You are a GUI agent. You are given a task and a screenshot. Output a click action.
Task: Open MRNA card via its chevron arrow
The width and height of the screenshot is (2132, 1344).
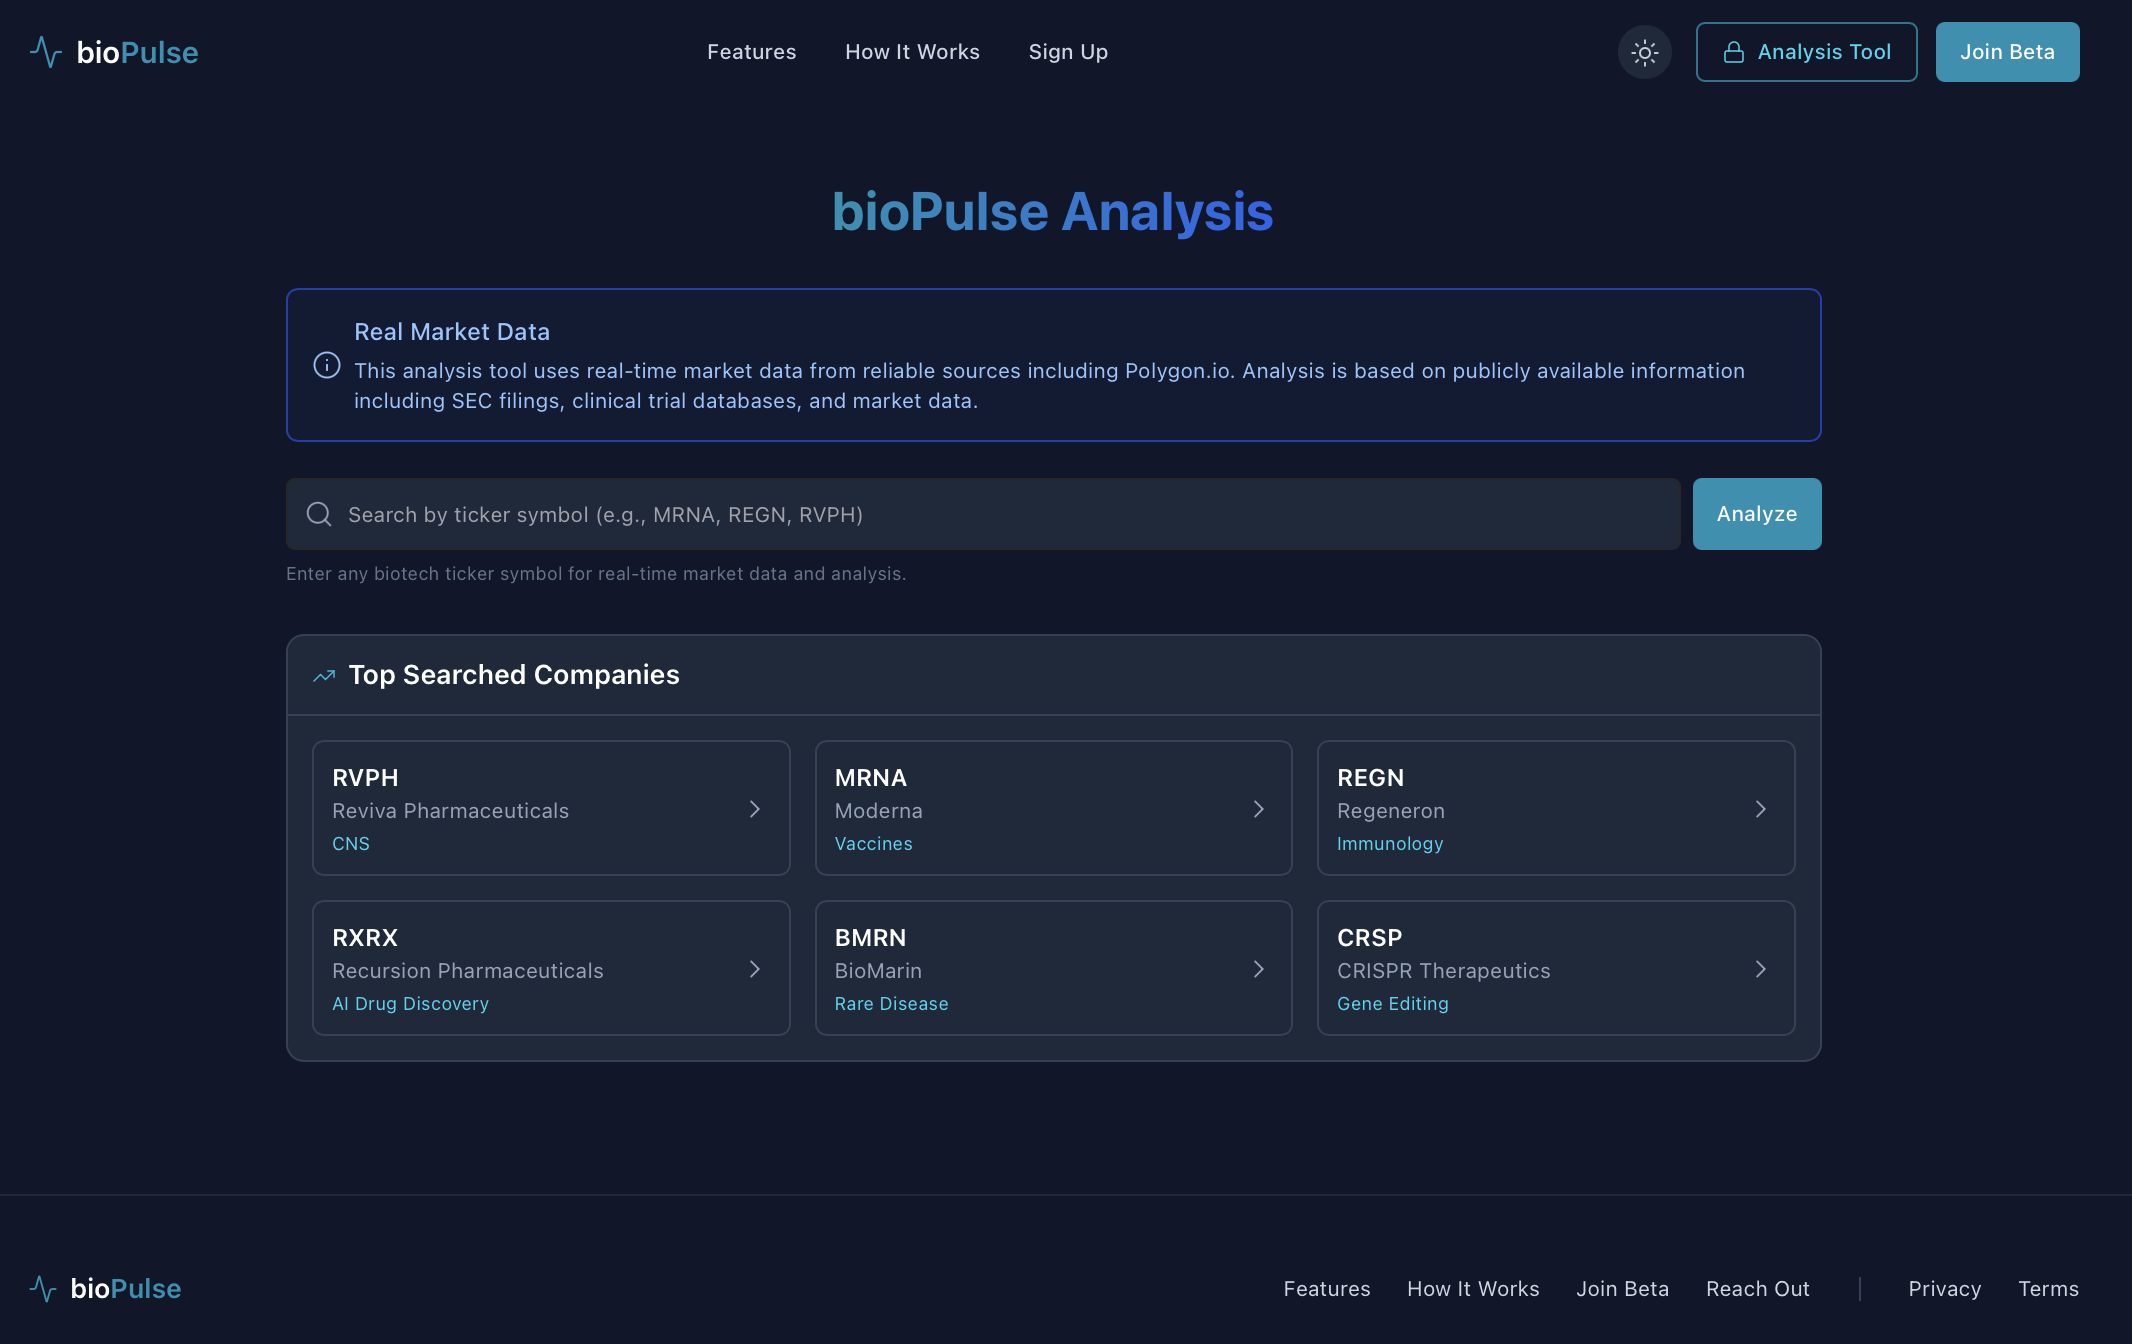(1258, 809)
